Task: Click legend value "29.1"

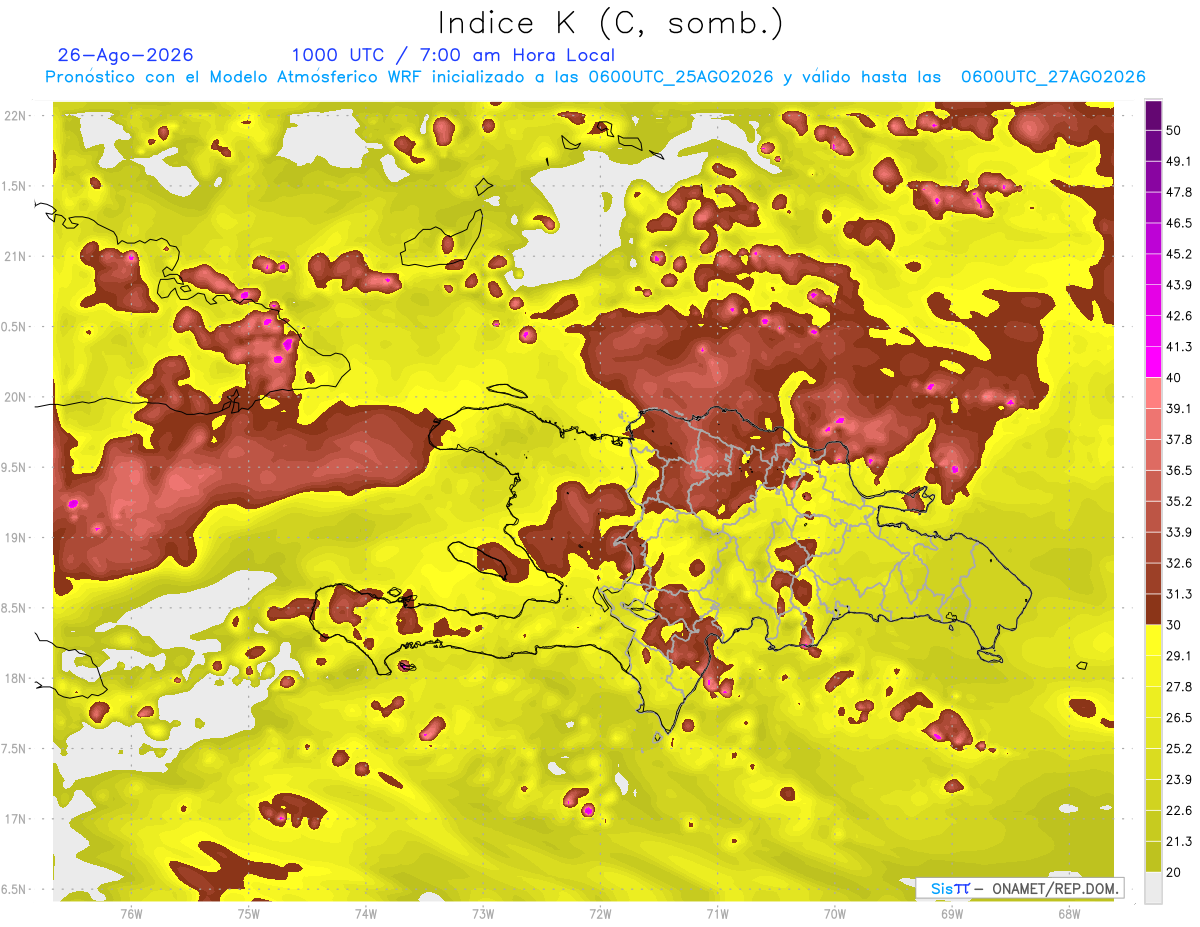Action: pos(1180,655)
